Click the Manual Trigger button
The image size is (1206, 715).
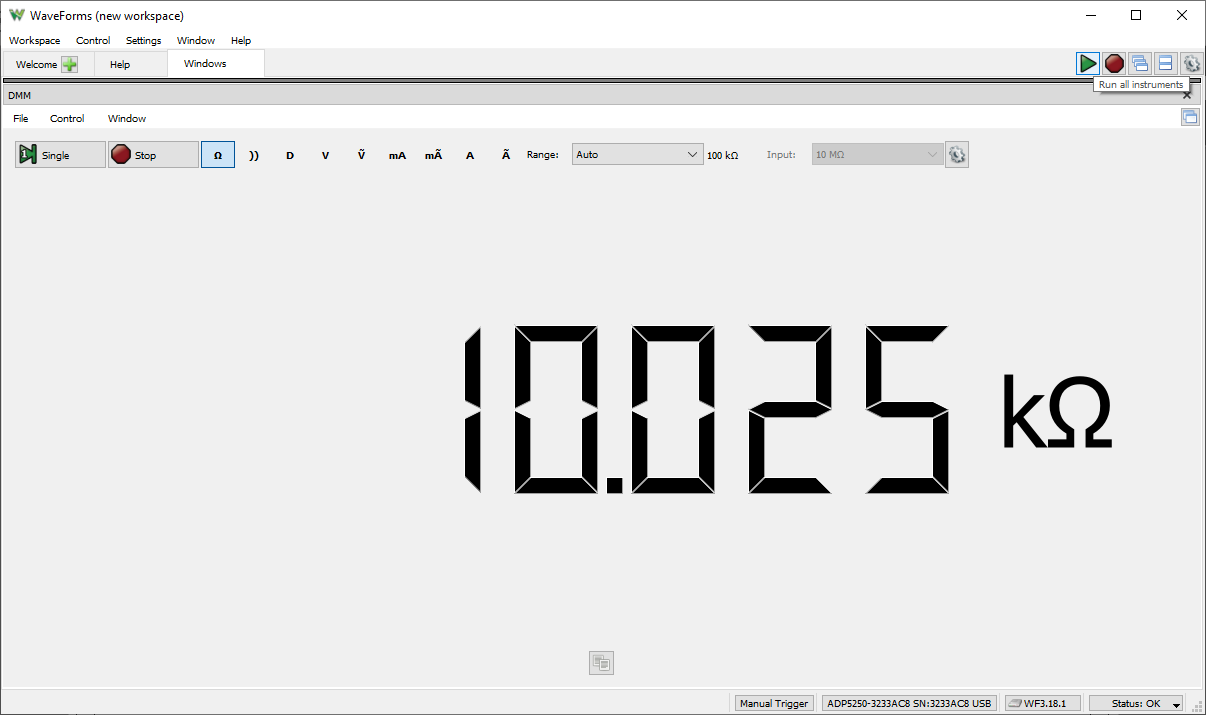[x=774, y=703]
